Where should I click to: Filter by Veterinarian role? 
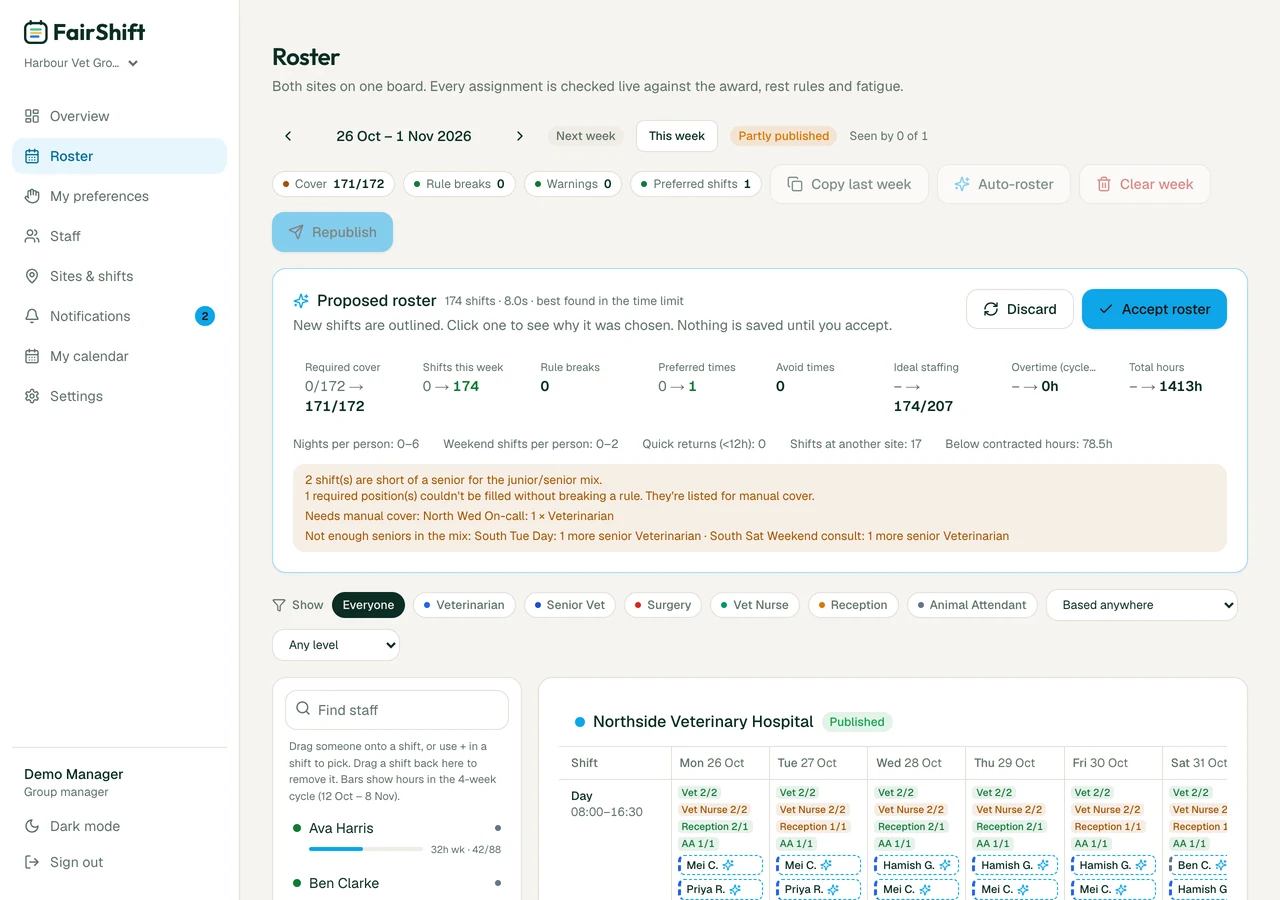464,605
